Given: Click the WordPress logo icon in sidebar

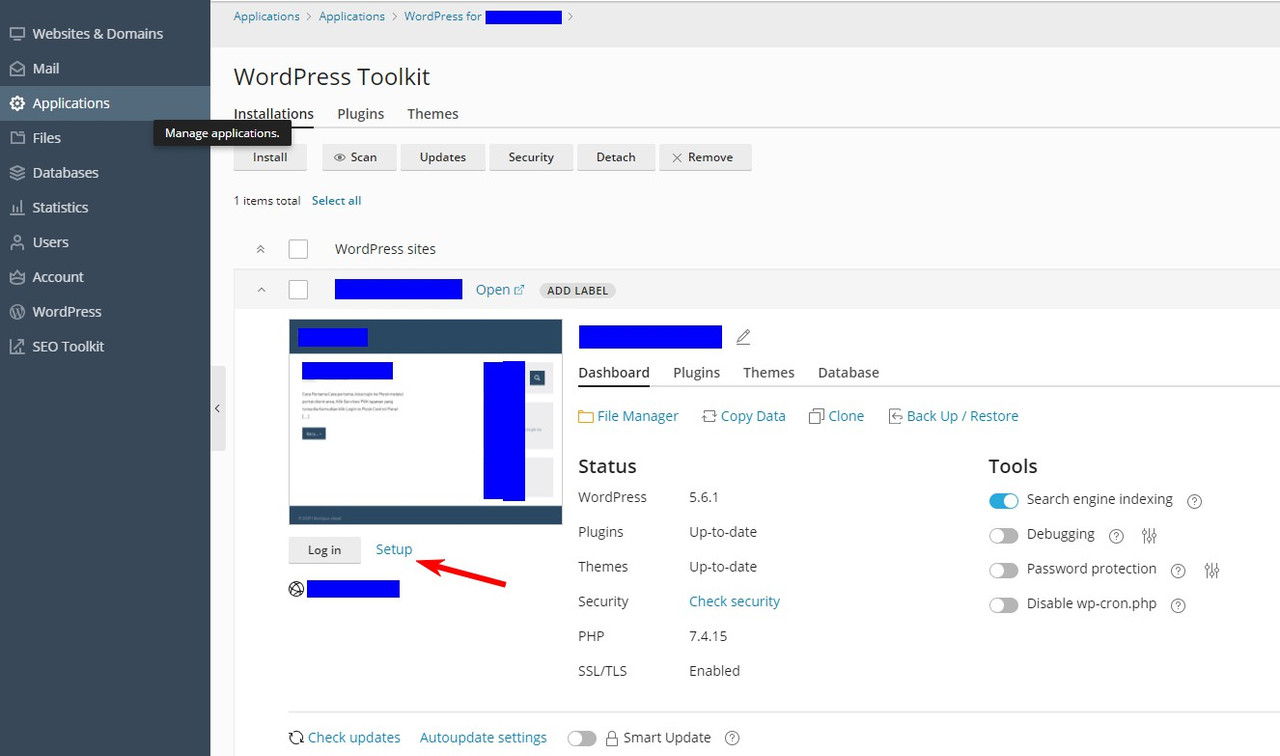Looking at the screenshot, I should click(17, 312).
